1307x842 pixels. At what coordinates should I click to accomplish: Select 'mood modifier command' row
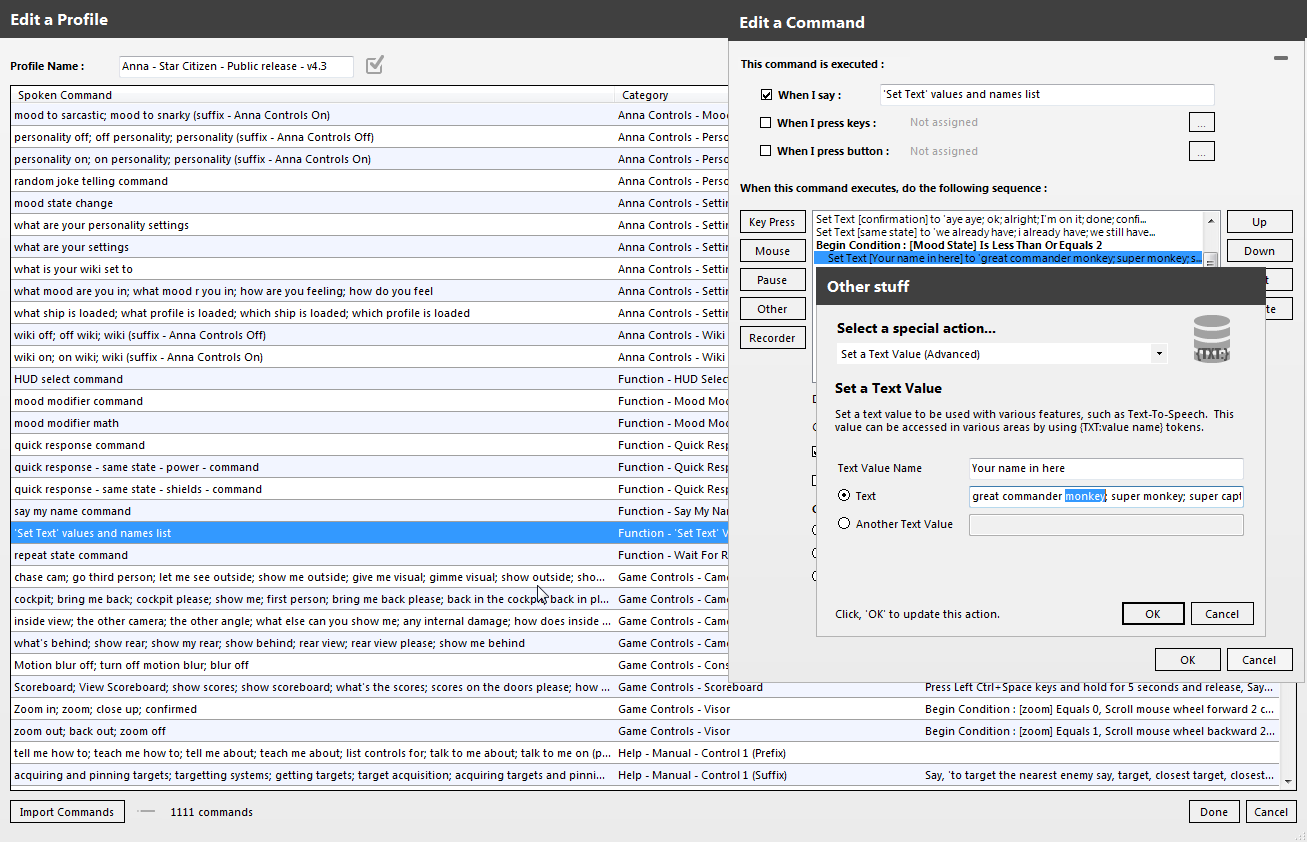[x=370, y=401]
